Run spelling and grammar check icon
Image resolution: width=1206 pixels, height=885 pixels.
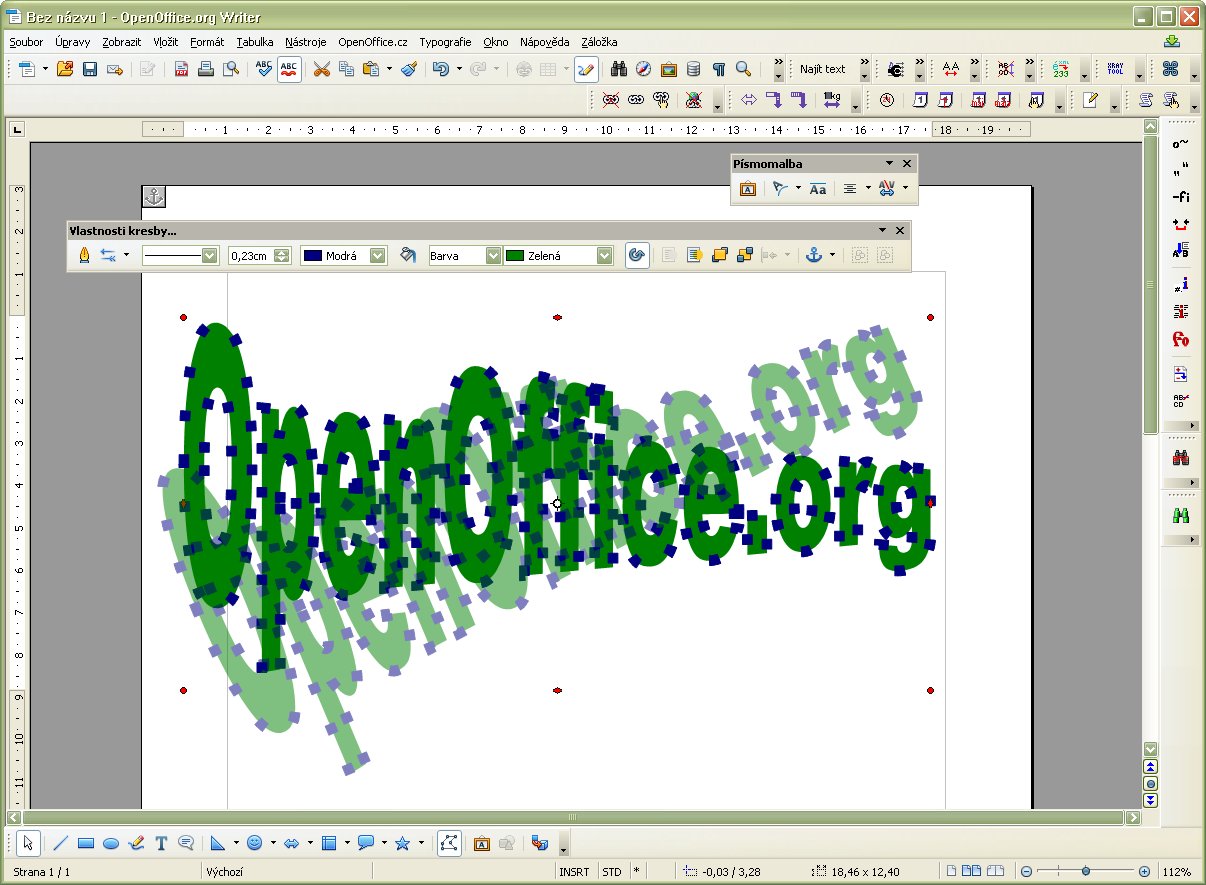point(264,69)
